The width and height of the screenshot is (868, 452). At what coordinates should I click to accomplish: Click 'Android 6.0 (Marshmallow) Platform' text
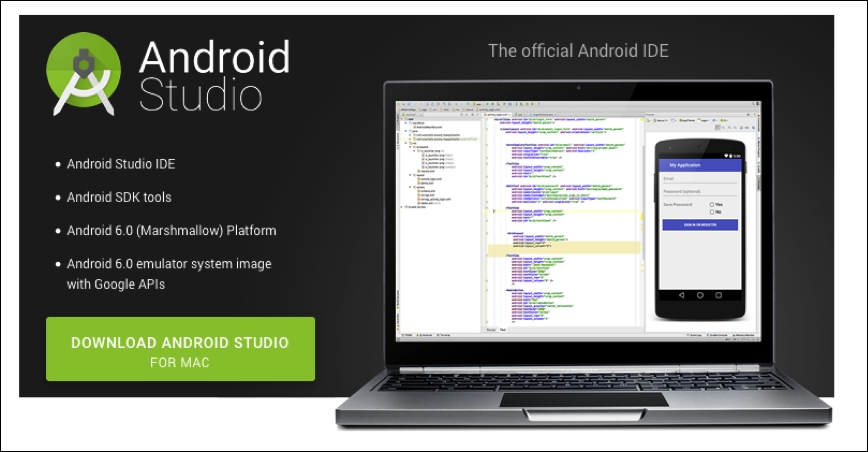click(172, 230)
